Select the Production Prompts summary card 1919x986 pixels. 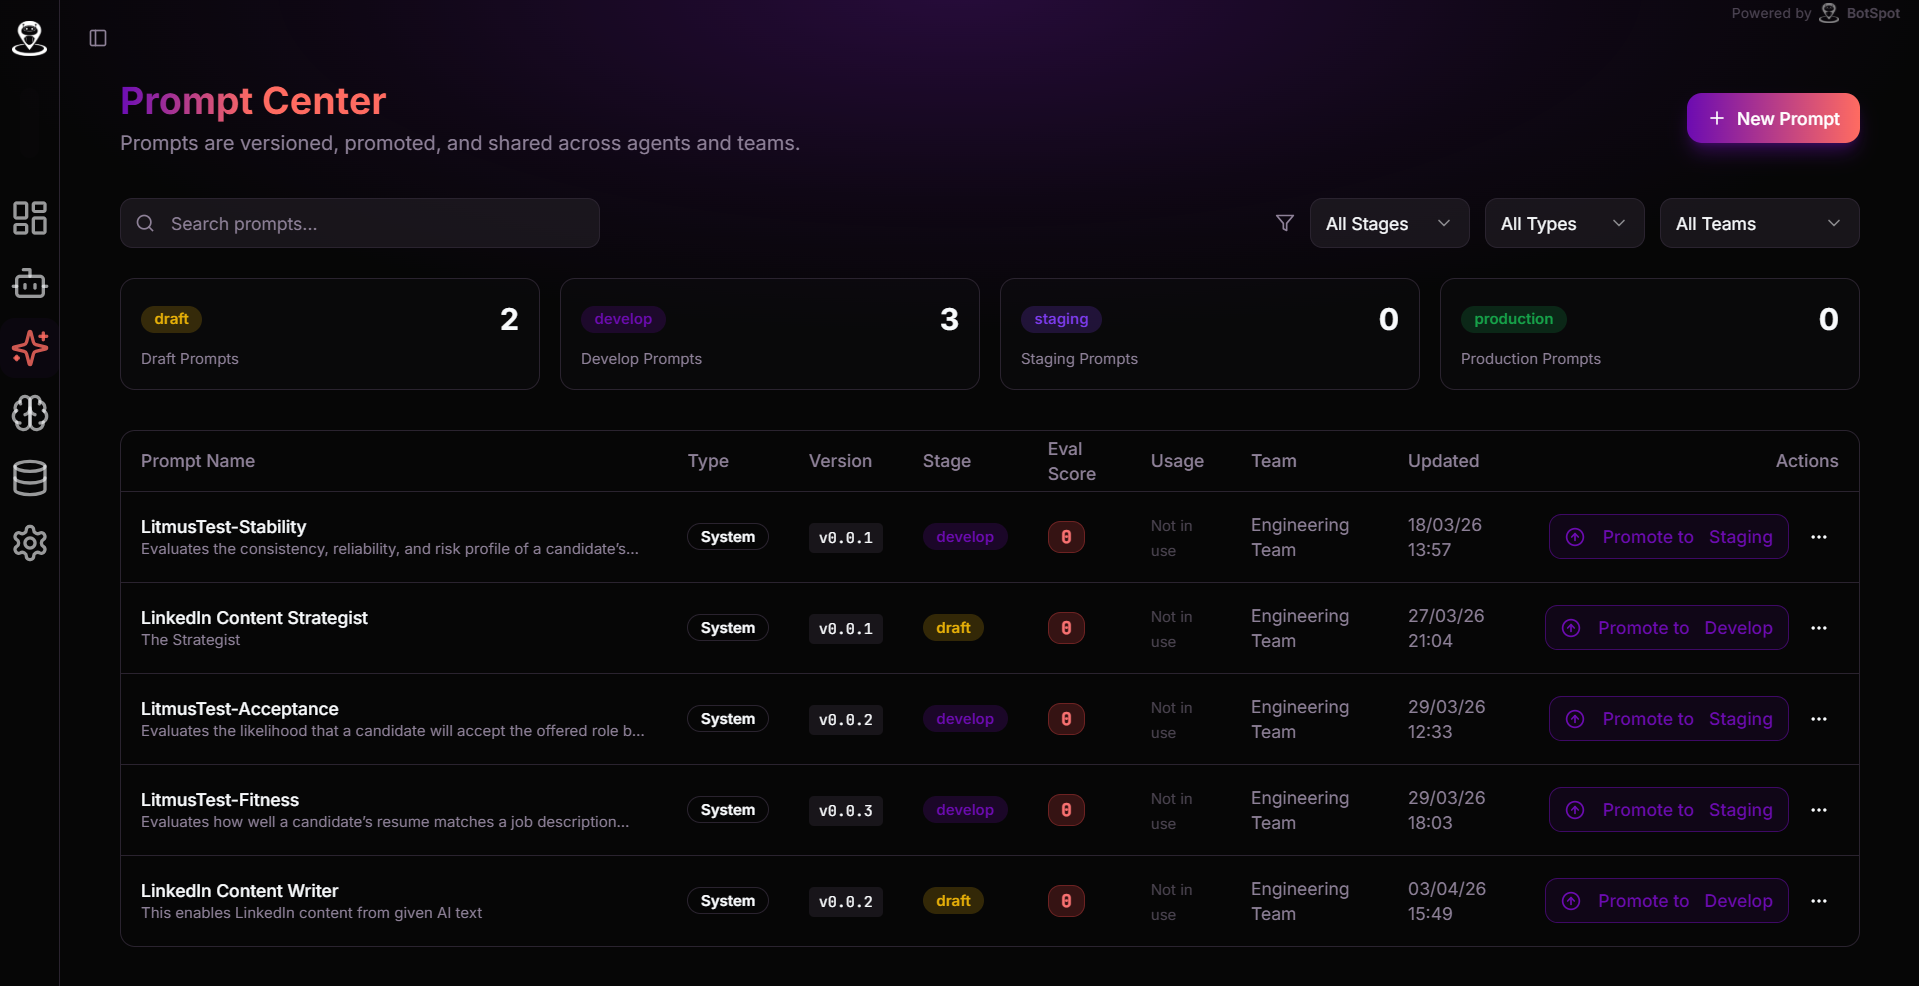tap(1650, 334)
